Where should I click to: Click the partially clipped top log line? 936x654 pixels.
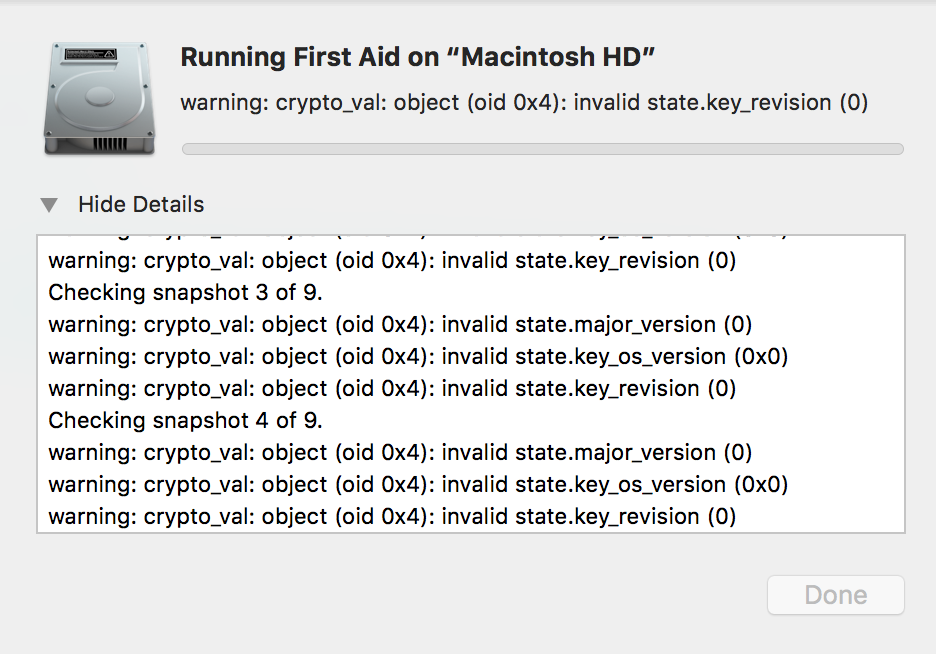pyautogui.click(x=418, y=239)
